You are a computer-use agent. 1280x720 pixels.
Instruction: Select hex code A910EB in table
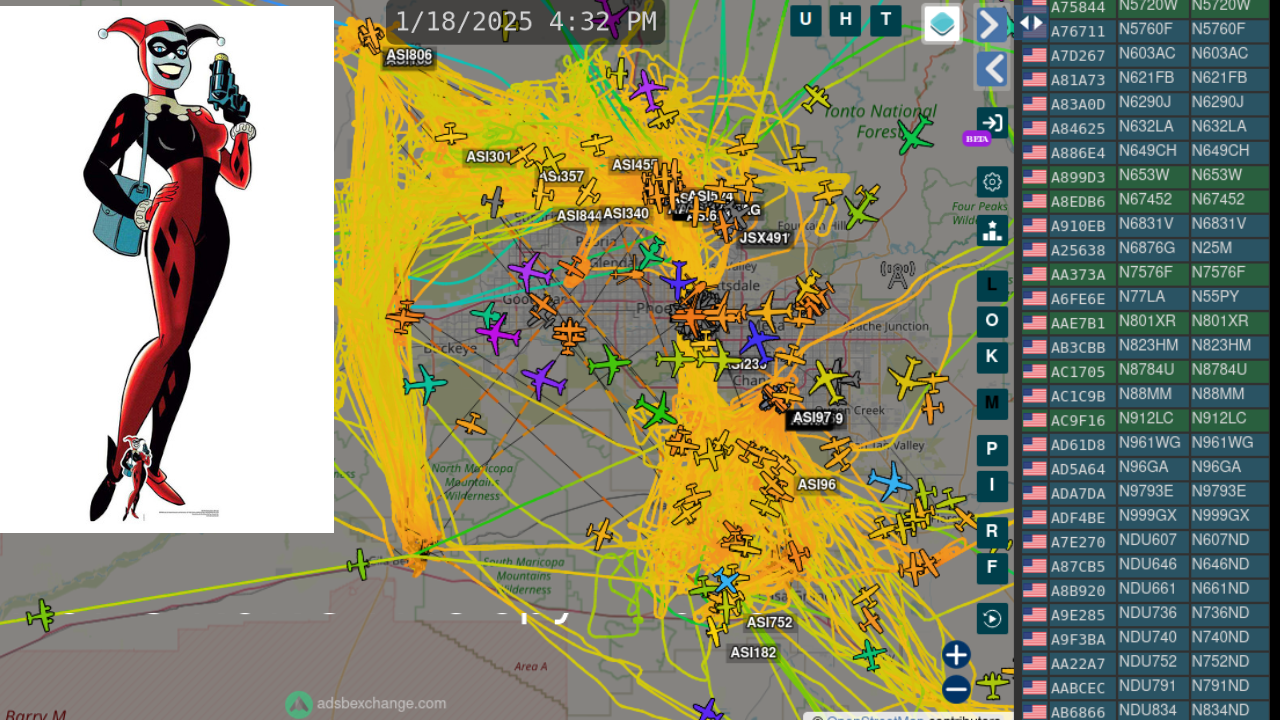[x=1078, y=226]
